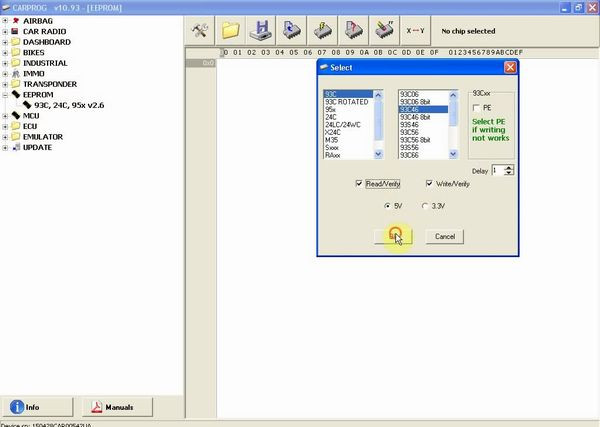Expand the MCU tree node
The image size is (600, 427).
click(x=5, y=115)
